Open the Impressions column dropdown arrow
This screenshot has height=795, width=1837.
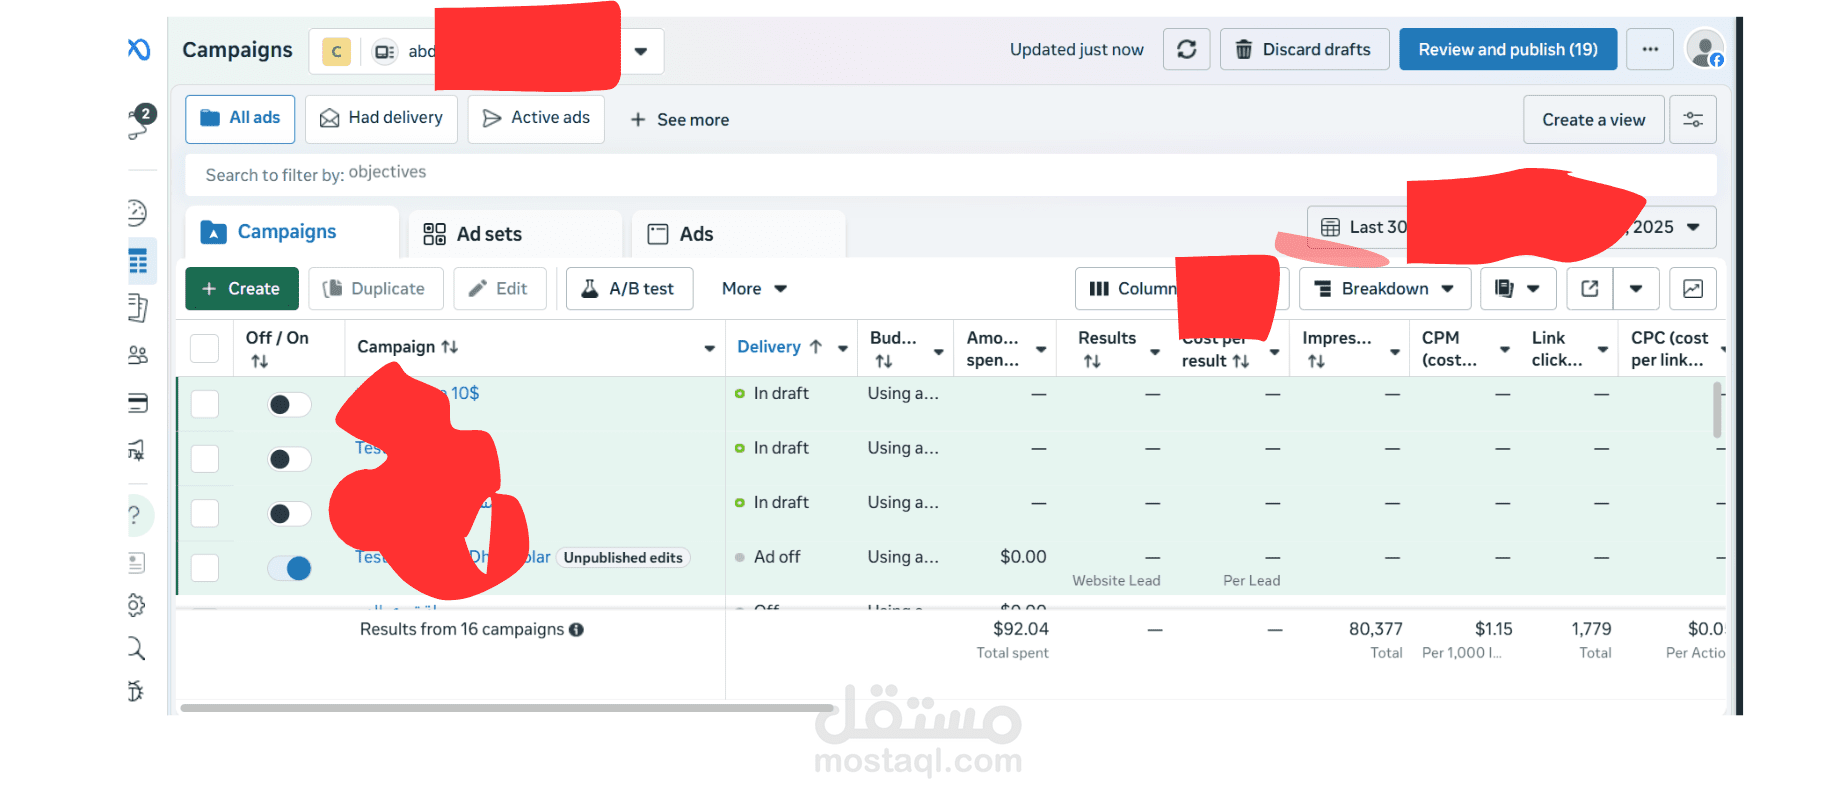(1395, 351)
